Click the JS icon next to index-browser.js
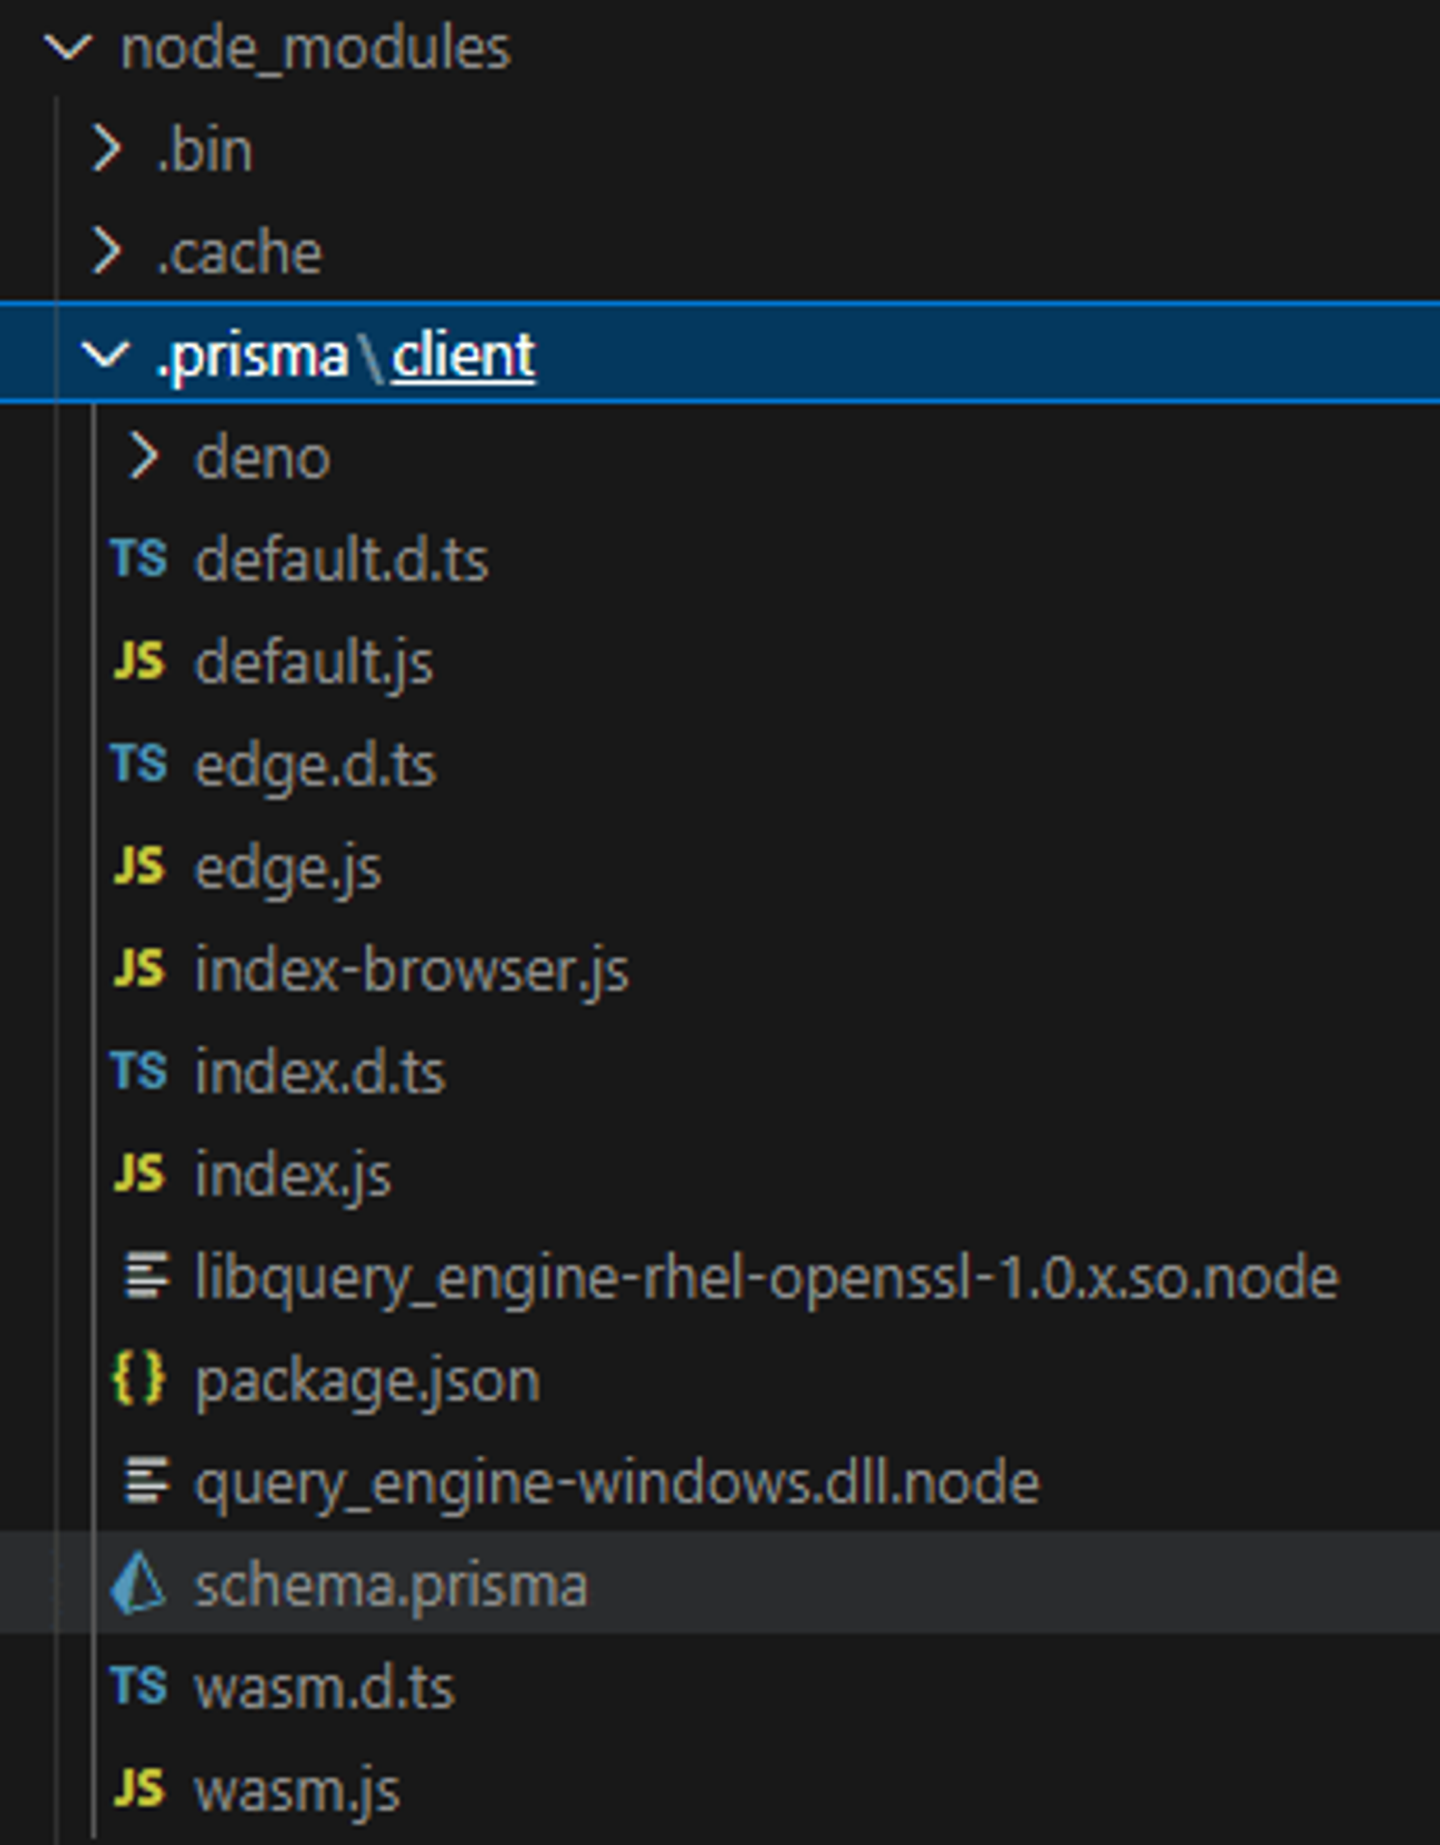Screen dimensions: 1440x1845 click(138, 969)
